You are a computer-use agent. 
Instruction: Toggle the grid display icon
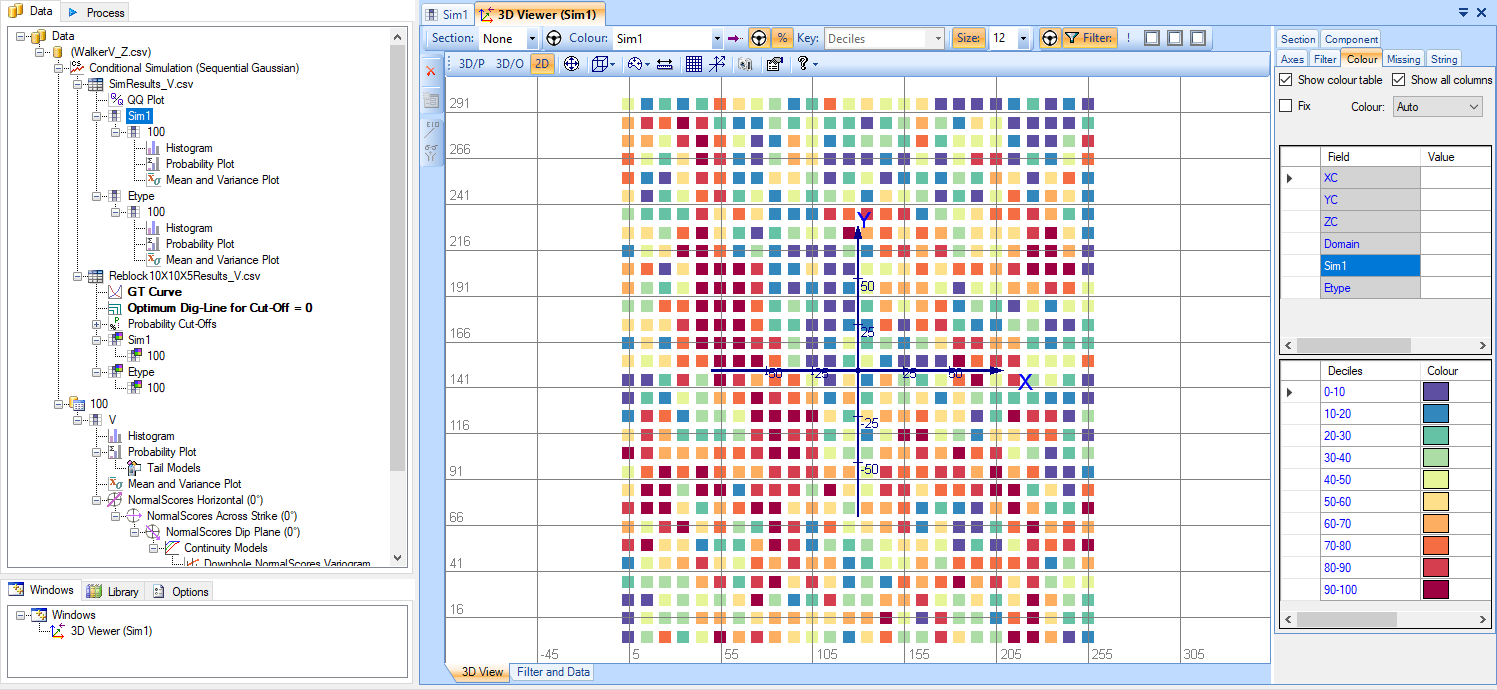point(693,64)
